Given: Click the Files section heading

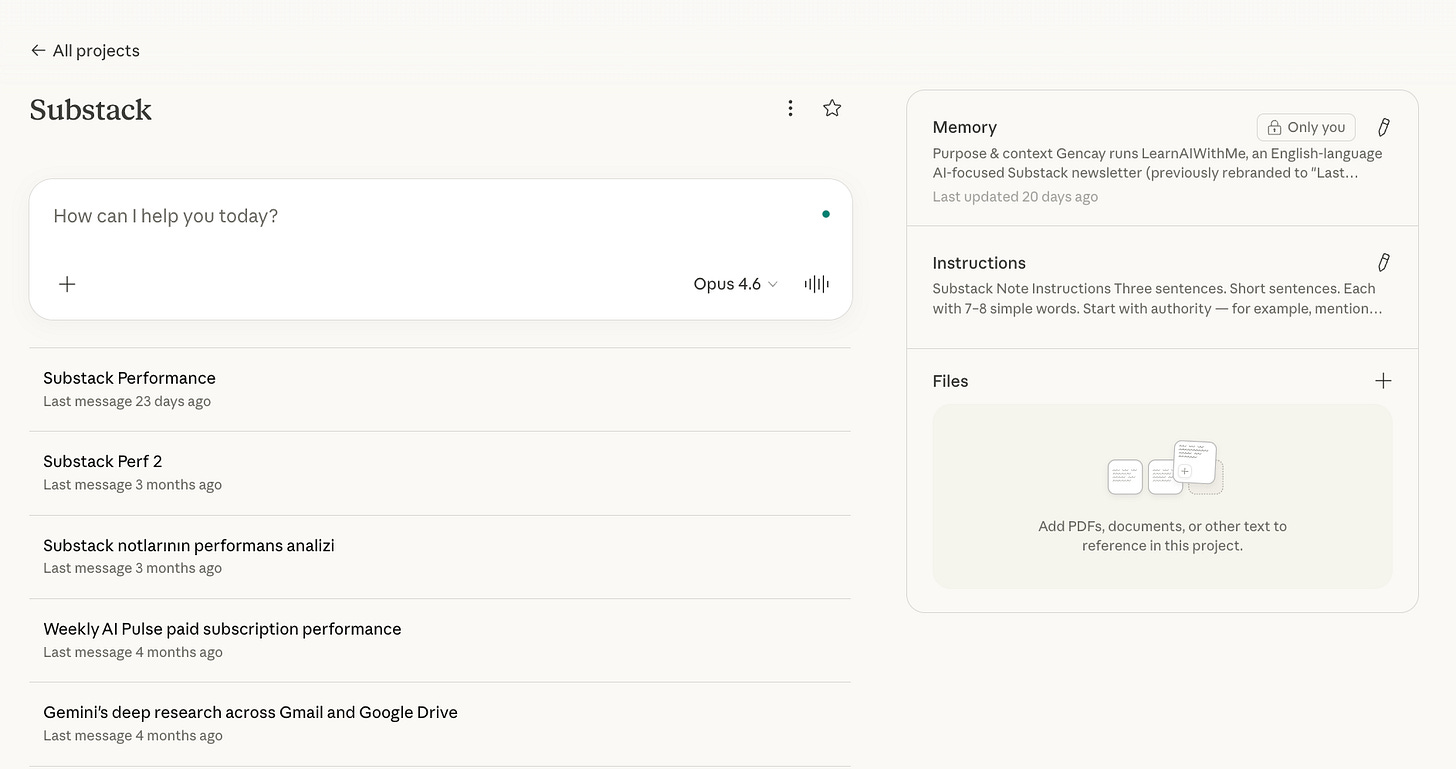Looking at the screenshot, I should 950,381.
